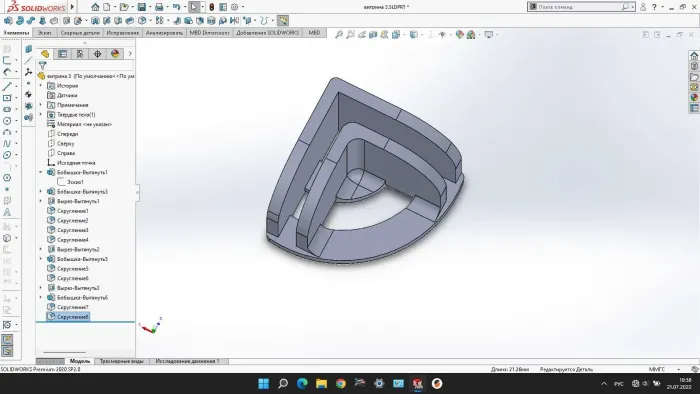Click the Zoom to Area icon

pyautogui.click(x=350, y=34)
